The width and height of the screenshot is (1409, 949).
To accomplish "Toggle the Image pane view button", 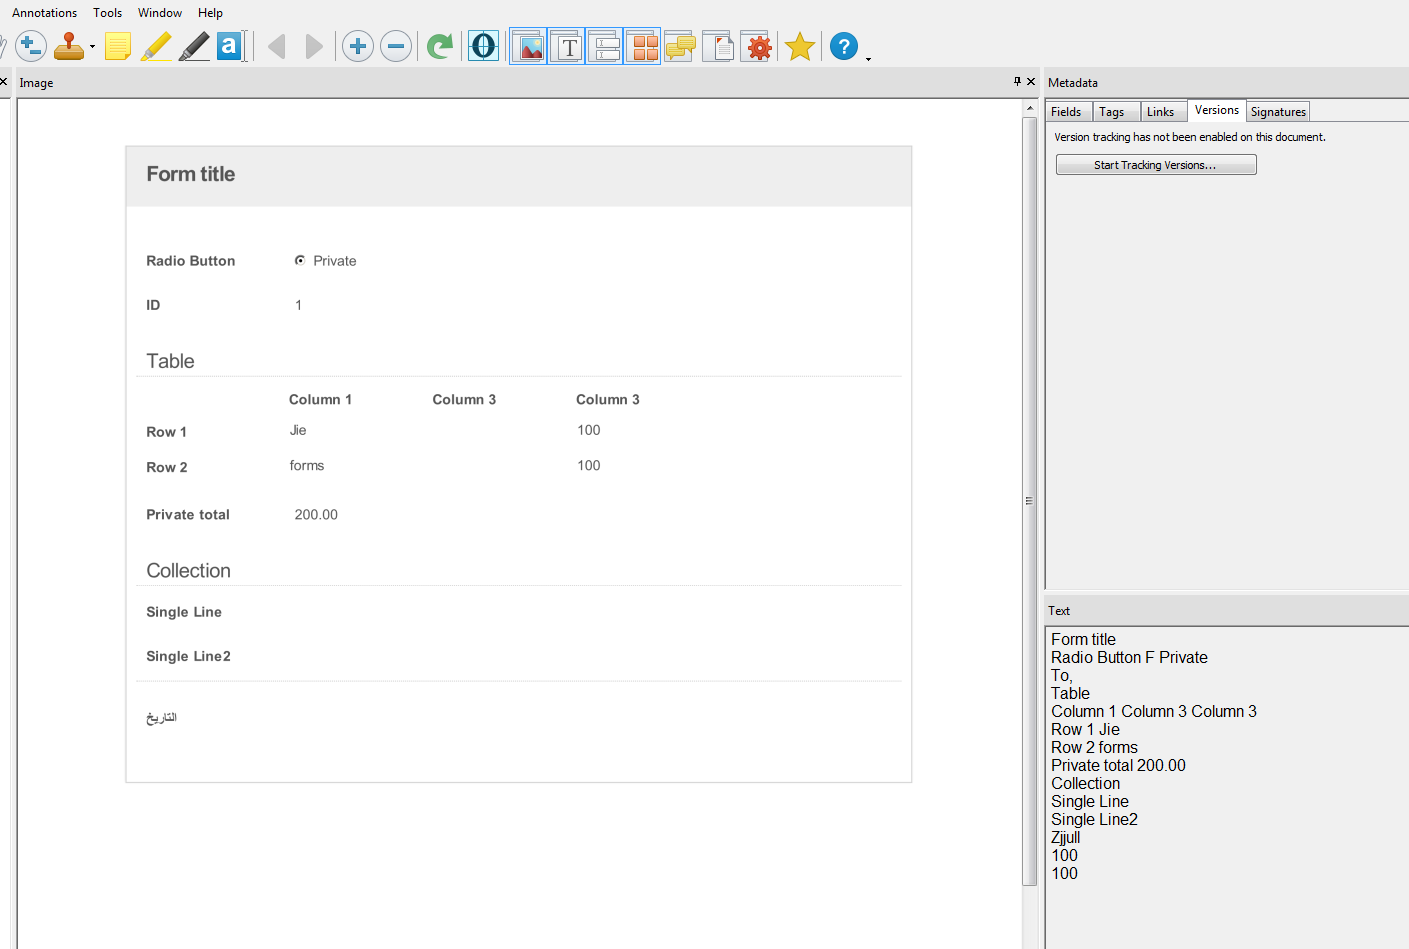I will 529,46.
